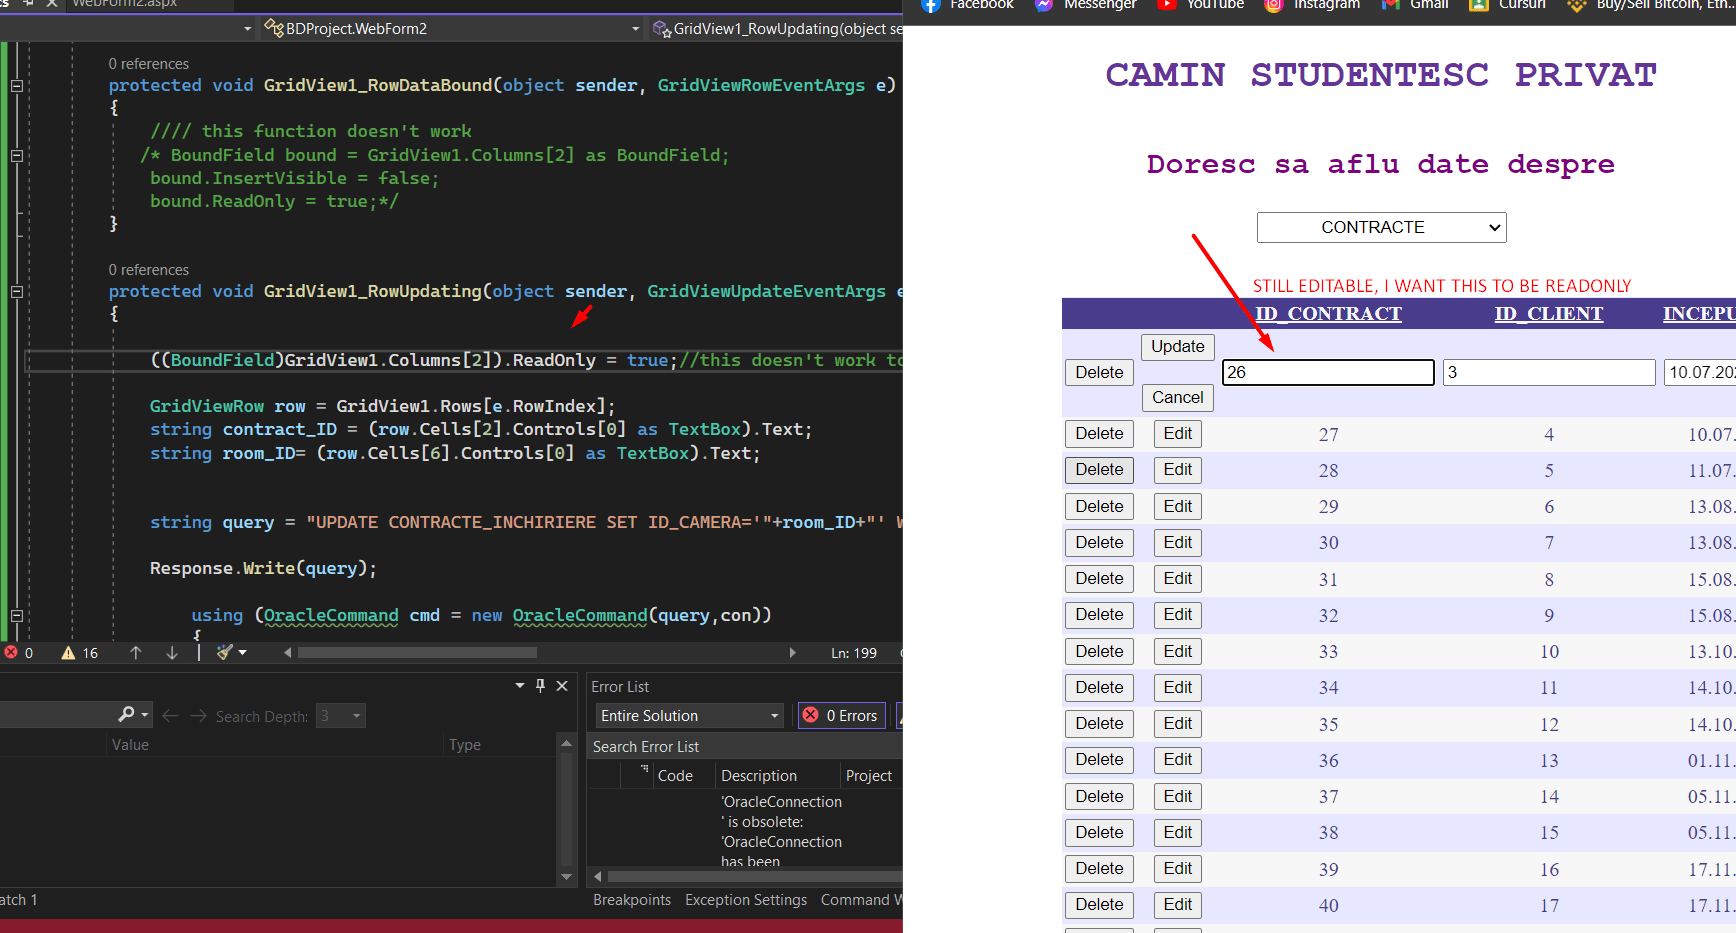Click the red error icon in the status bar
The height and width of the screenshot is (933, 1736).
[x=11, y=652]
